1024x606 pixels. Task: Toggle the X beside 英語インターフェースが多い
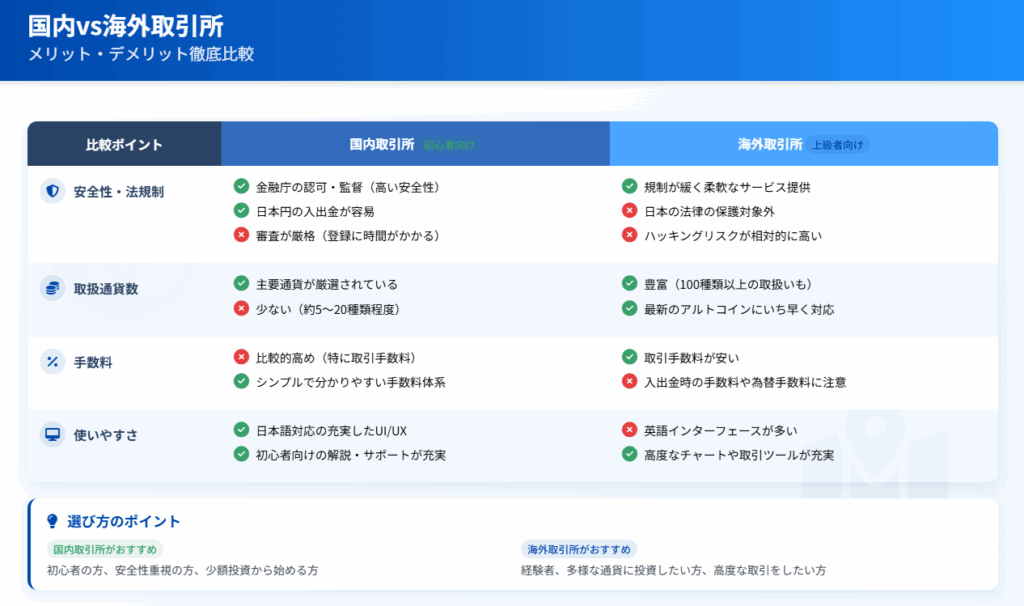pos(630,429)
